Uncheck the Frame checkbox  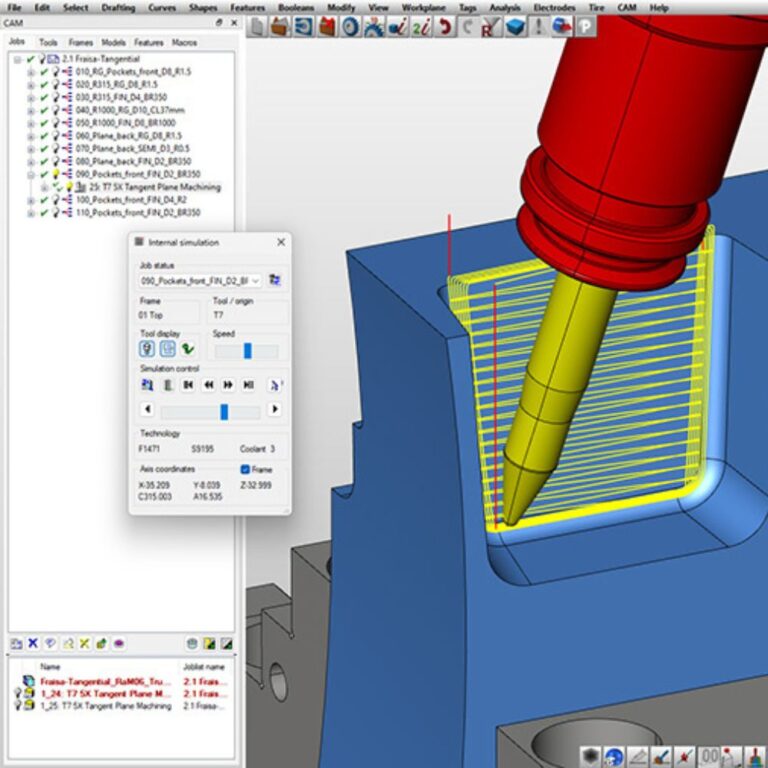click(246, 469)
